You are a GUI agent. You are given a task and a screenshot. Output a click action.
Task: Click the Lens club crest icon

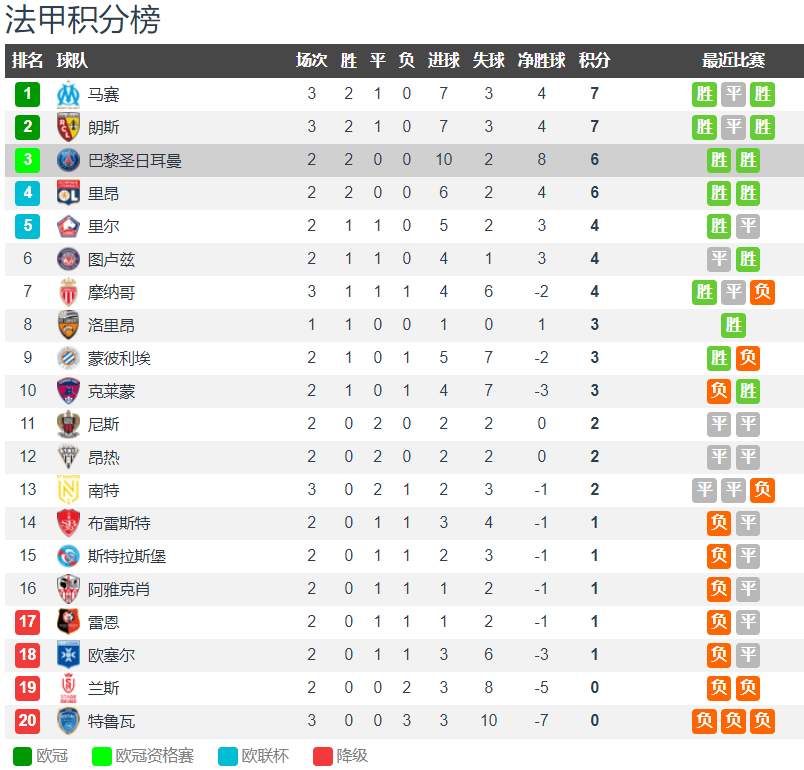tap(68, 127)
